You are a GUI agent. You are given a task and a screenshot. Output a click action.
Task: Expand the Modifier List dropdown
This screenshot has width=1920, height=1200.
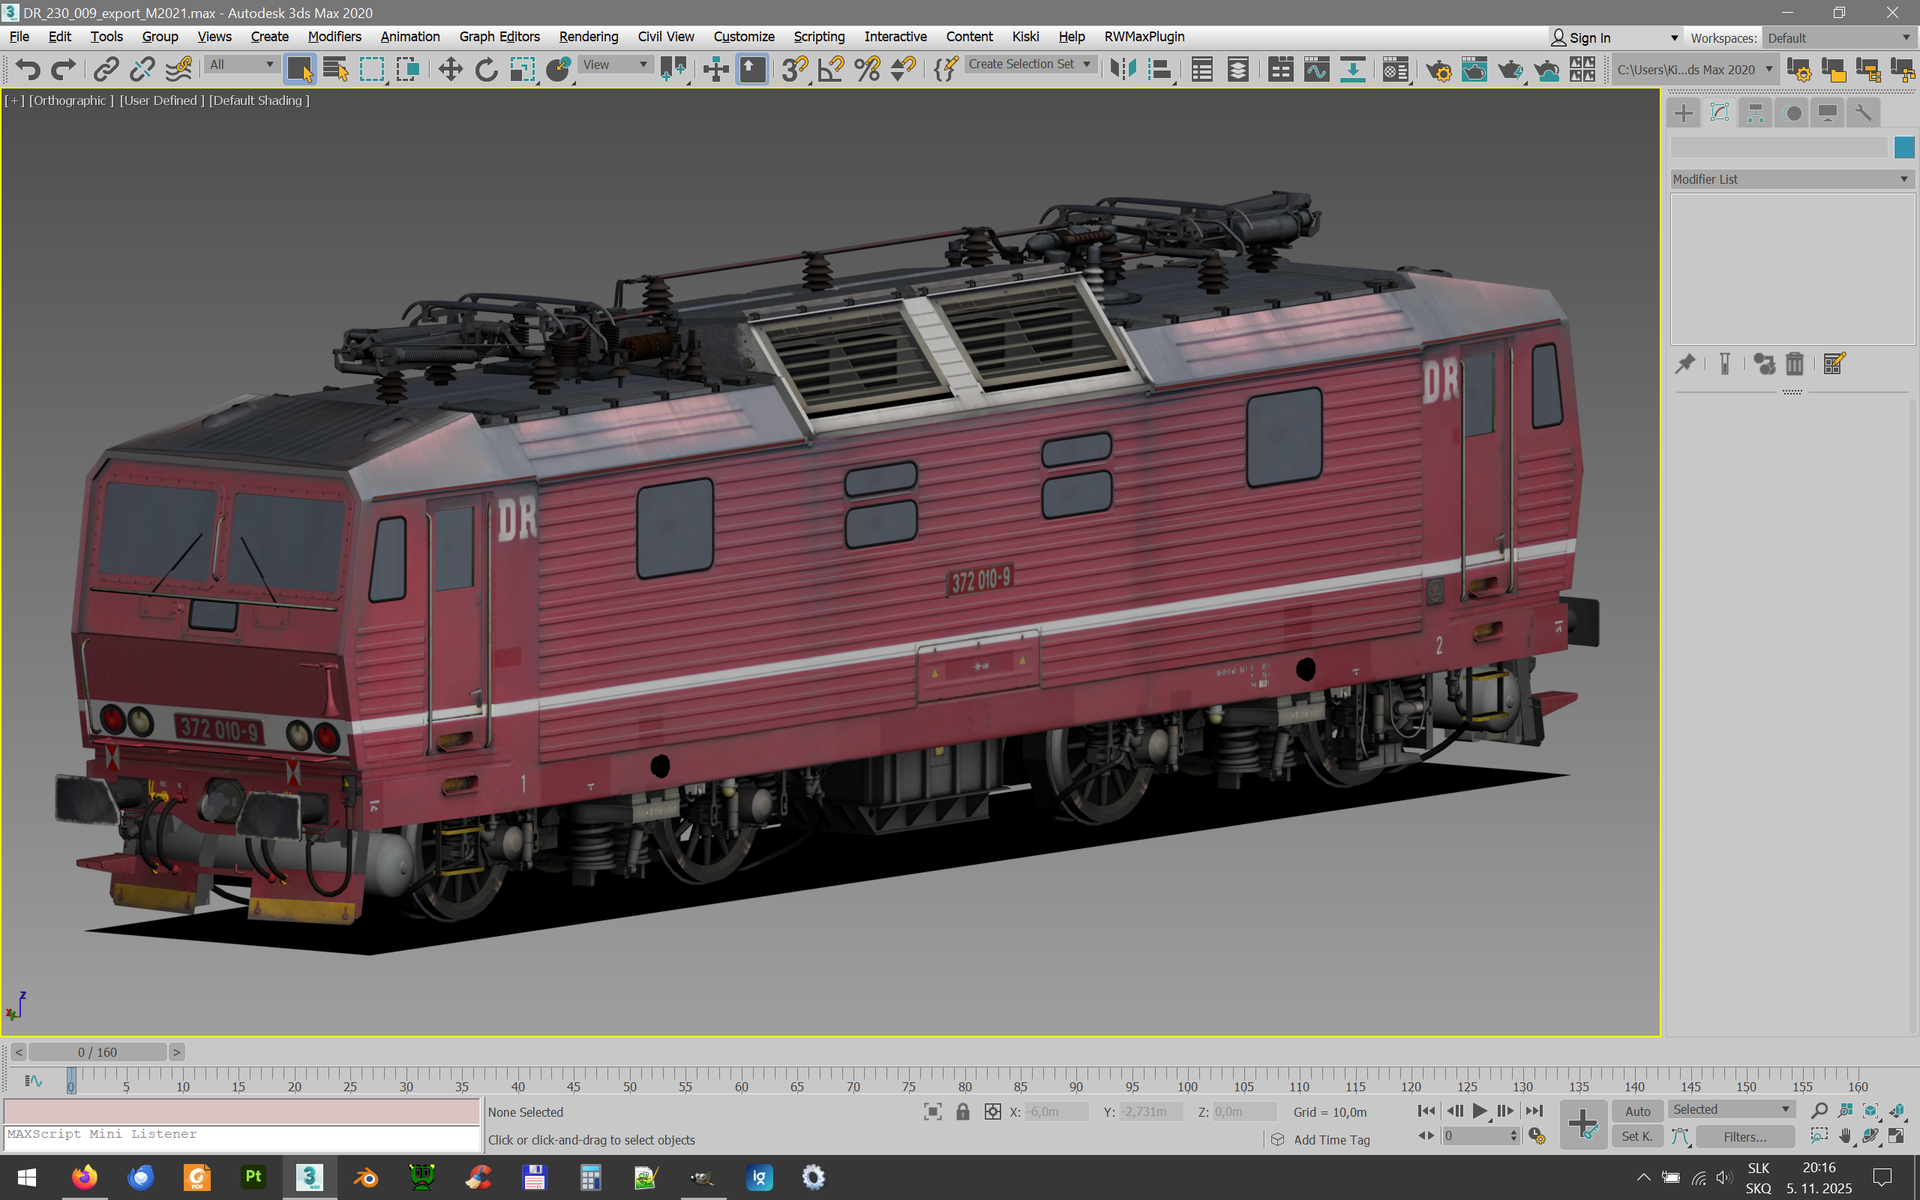coord(1791,179)
